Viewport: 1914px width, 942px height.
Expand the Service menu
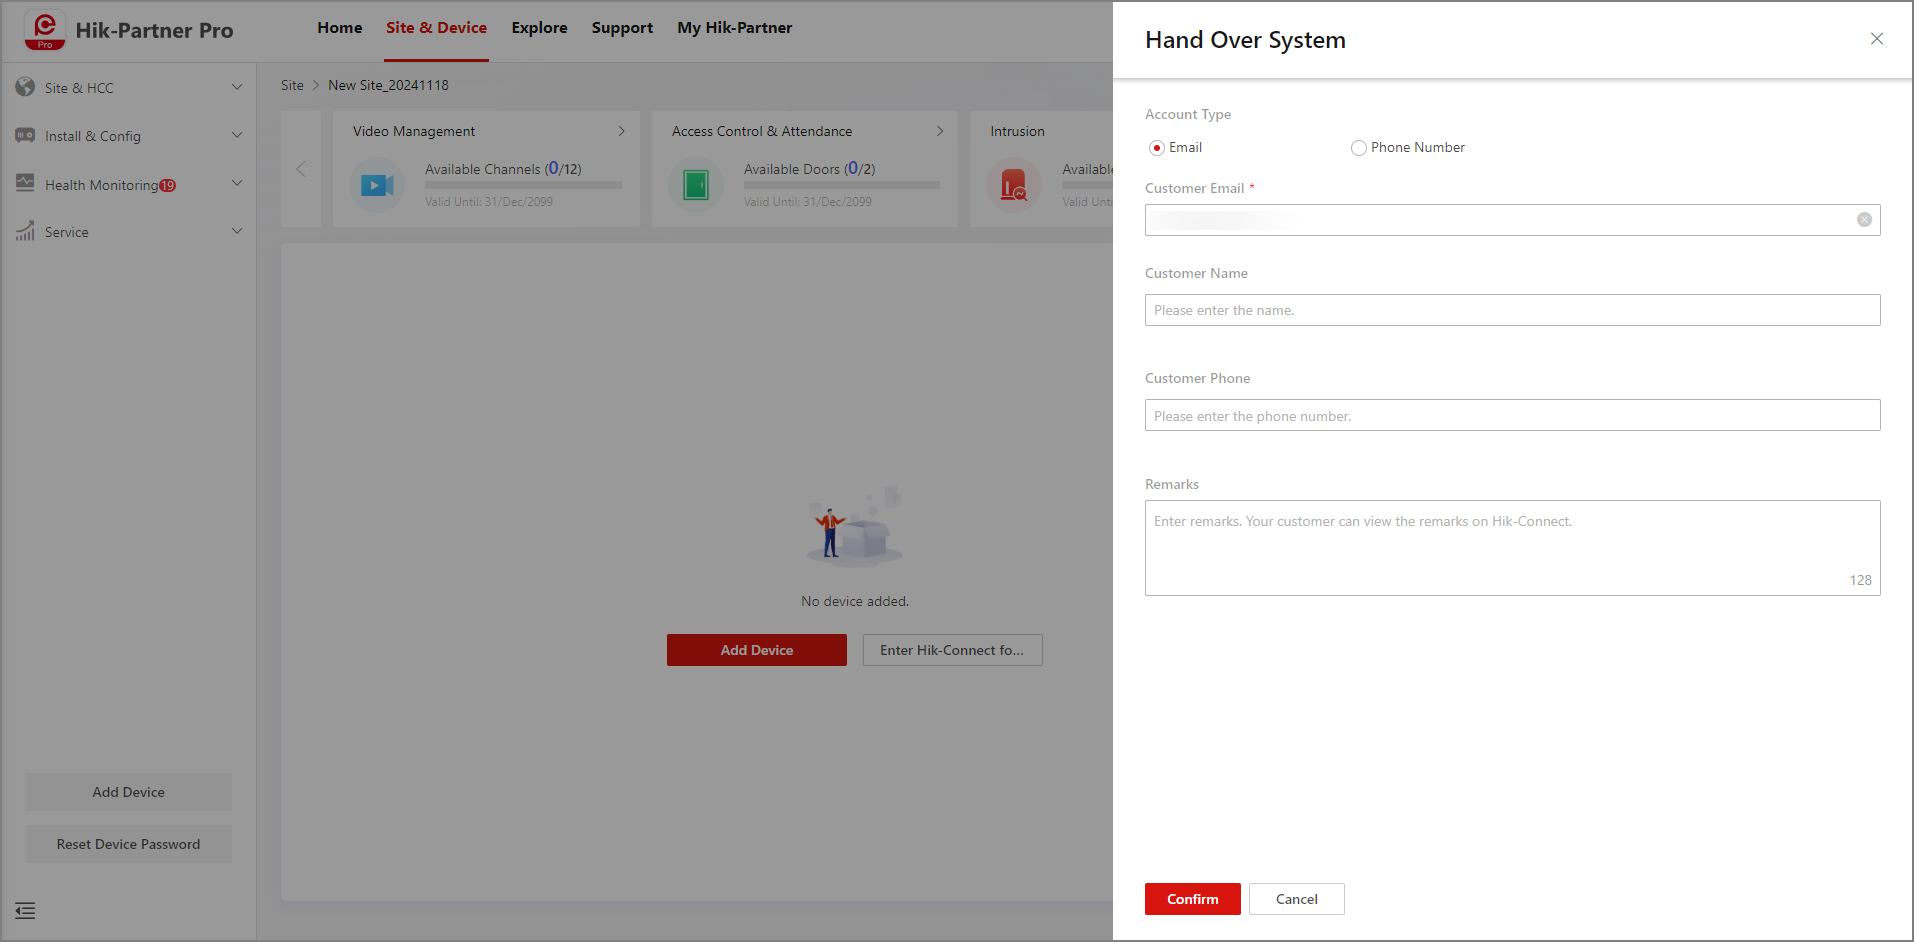coord(237,231)
